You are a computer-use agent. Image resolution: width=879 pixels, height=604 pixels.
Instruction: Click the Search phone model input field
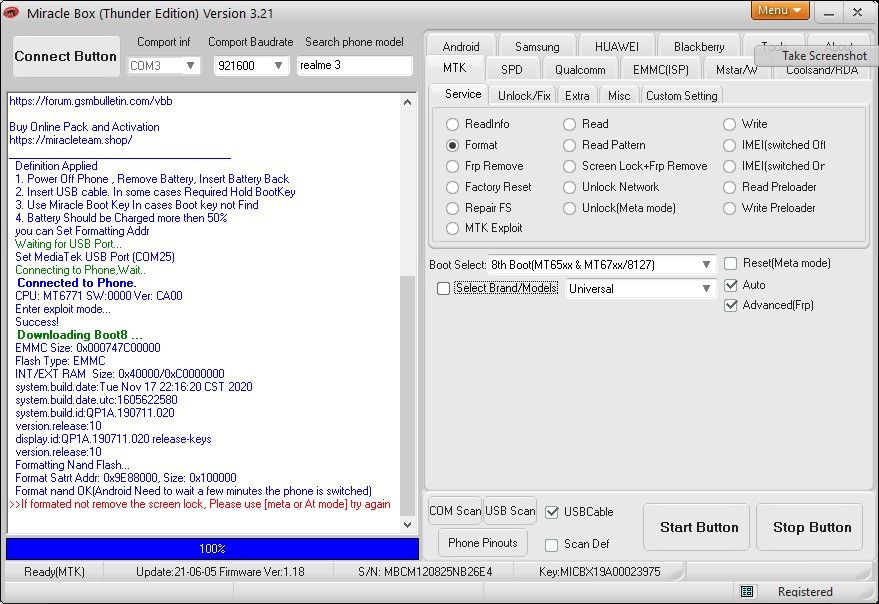(x=354, y=65)
